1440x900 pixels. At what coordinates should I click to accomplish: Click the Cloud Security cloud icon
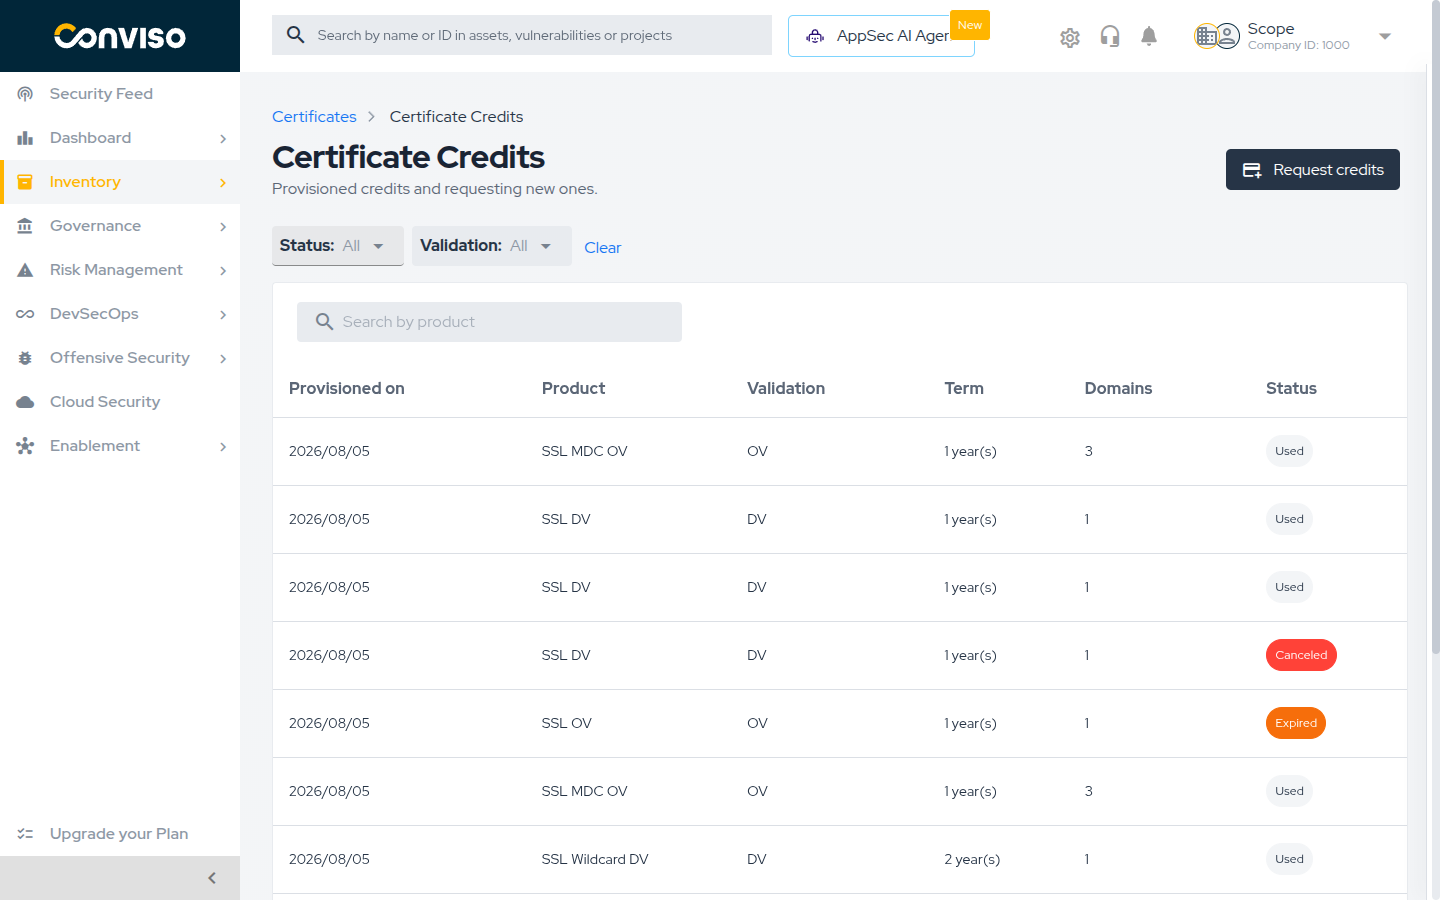coord(25,402)
